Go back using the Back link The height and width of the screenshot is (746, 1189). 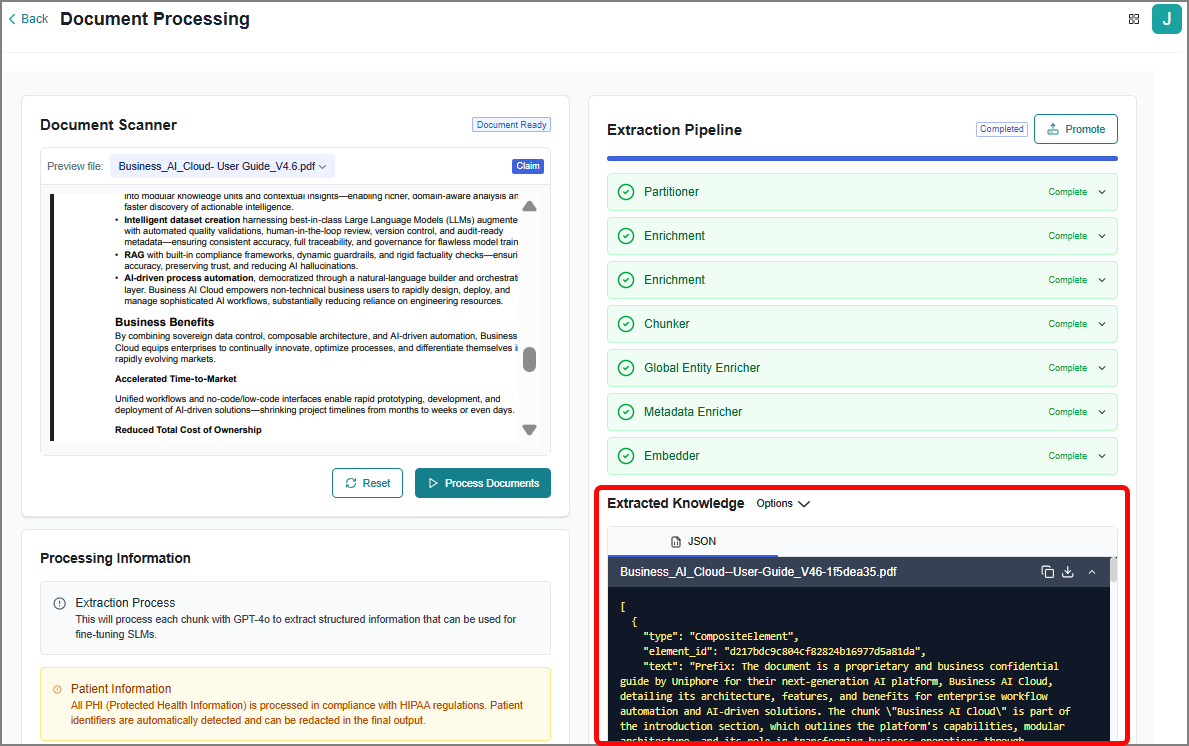point(28,19)
